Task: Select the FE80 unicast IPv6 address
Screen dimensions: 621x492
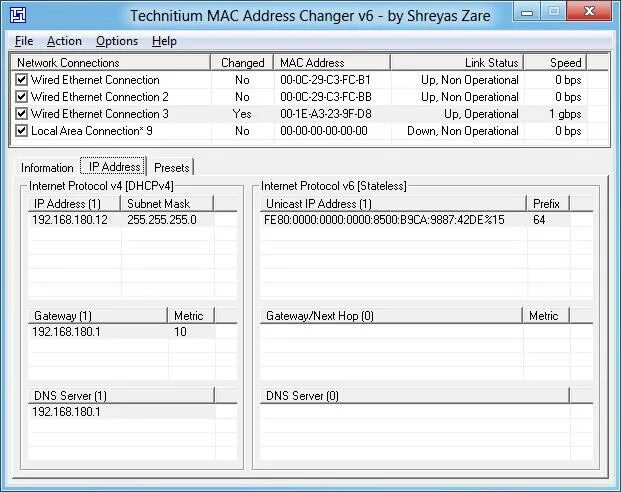Action: point(384,219)
